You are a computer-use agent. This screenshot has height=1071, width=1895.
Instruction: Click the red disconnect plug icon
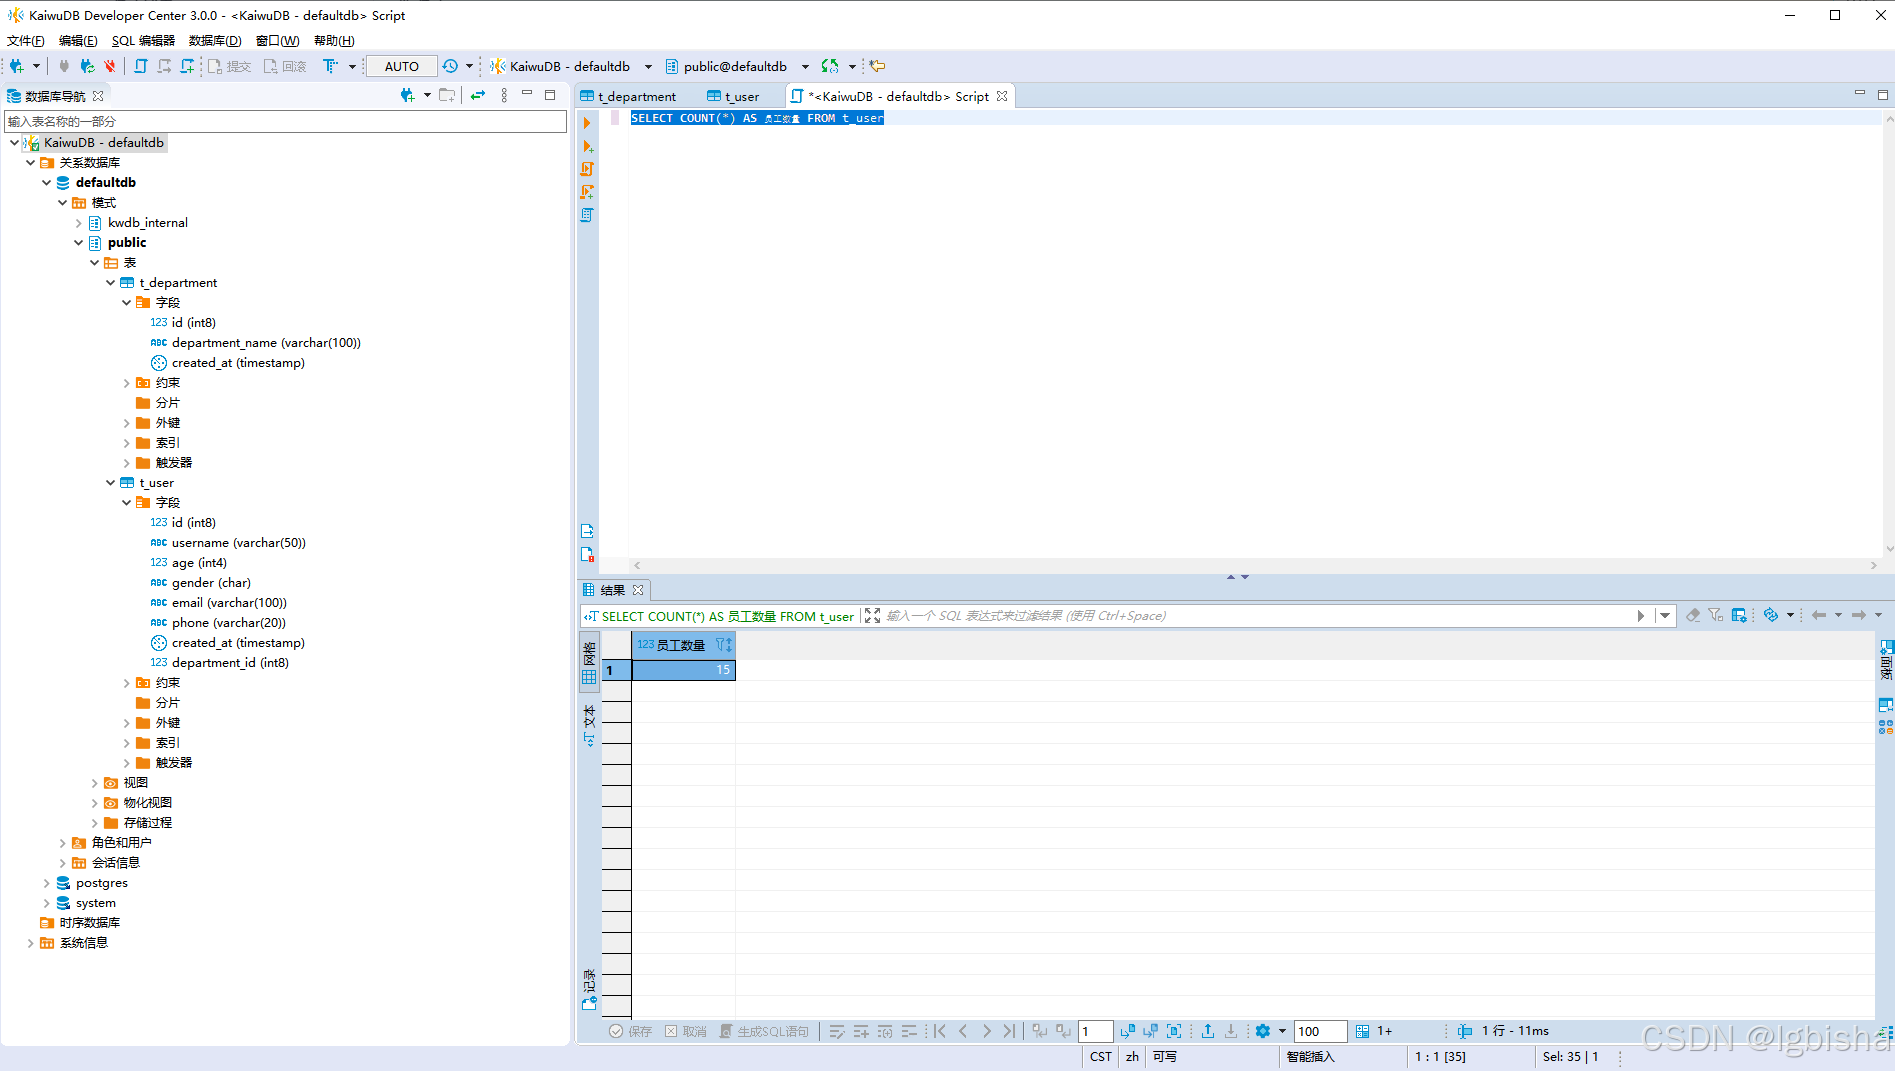pyautogui.click(x=110, y=66)
